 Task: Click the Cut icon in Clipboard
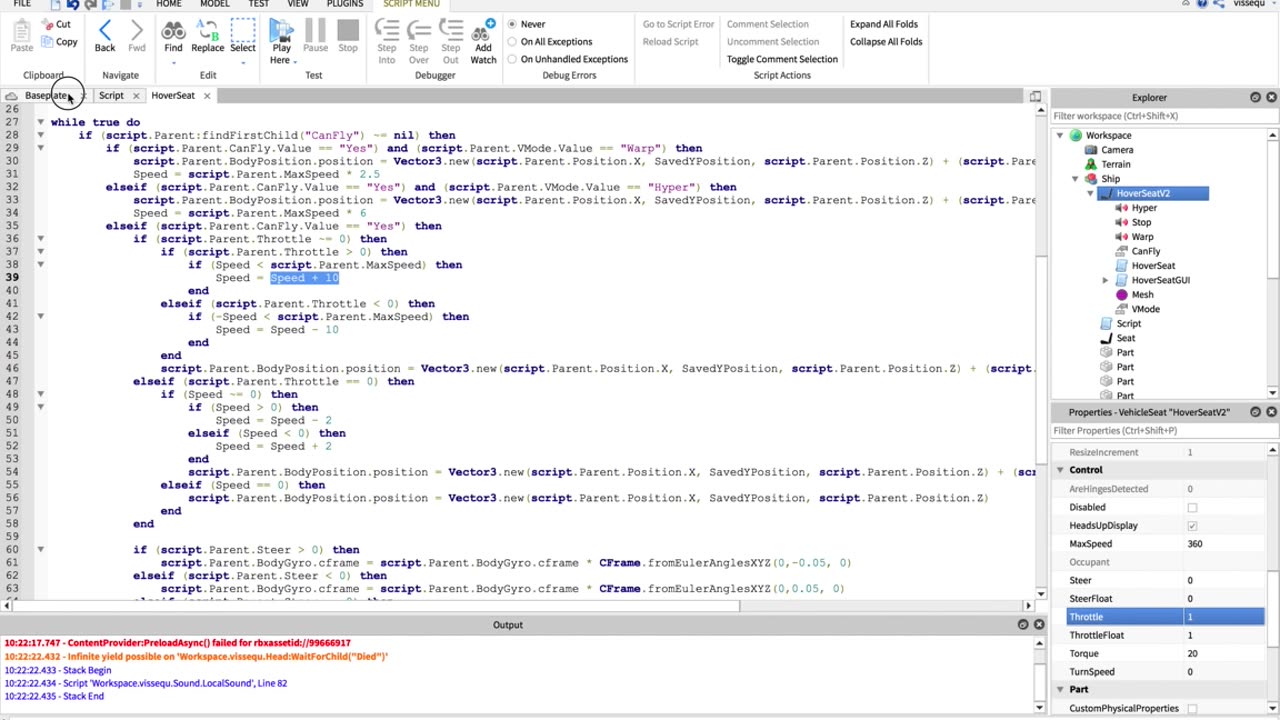[47, 24]
